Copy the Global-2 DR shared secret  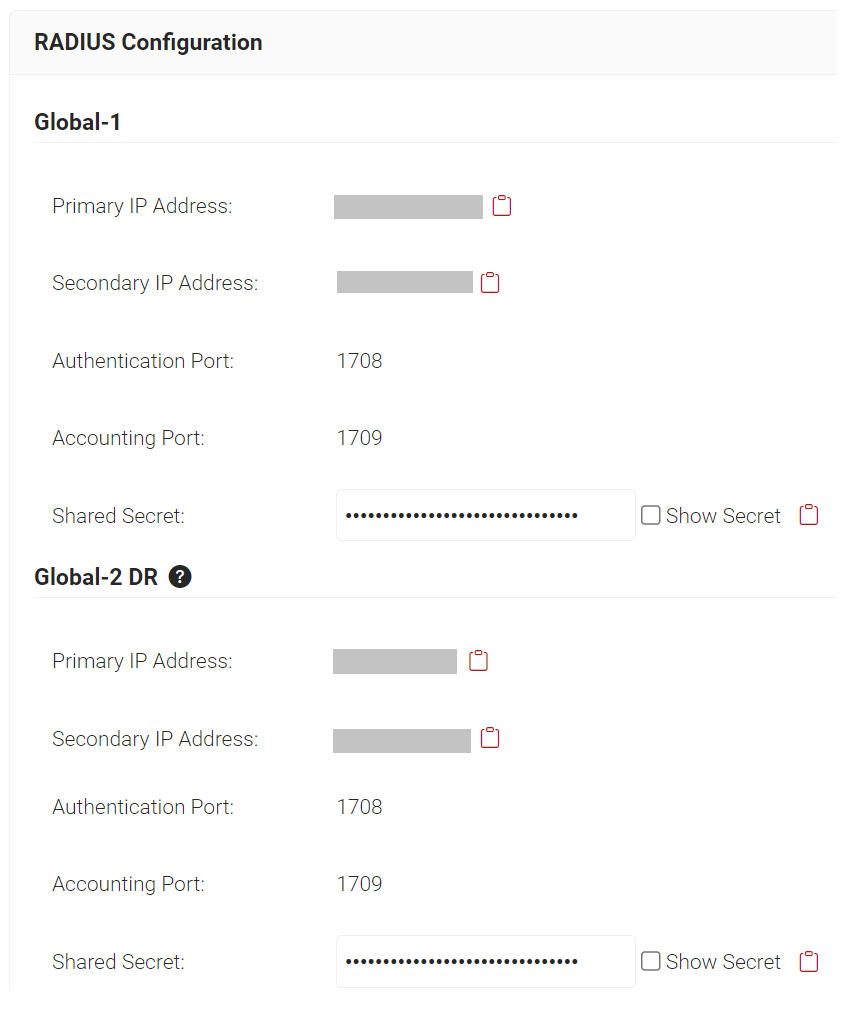(809, 961)
